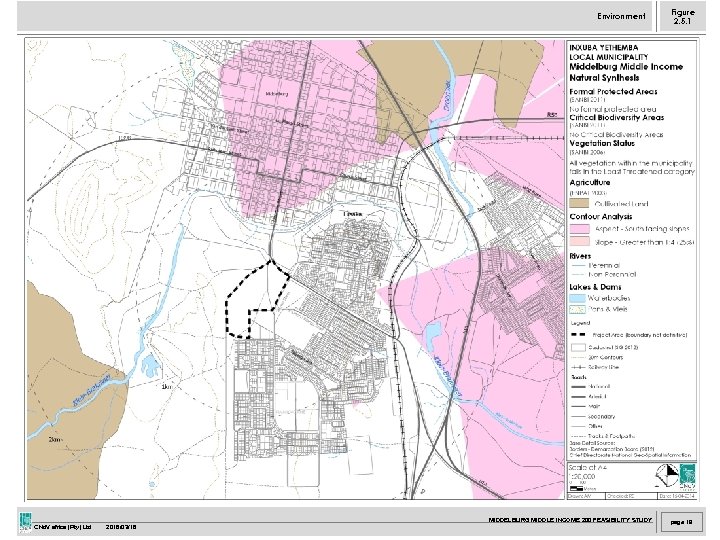Image resolution: width=720 pixels, height=540 pixels.
Task: Click the 'Non Perennial' legend label
Action: pyautogui.click(x=612, y=275)
